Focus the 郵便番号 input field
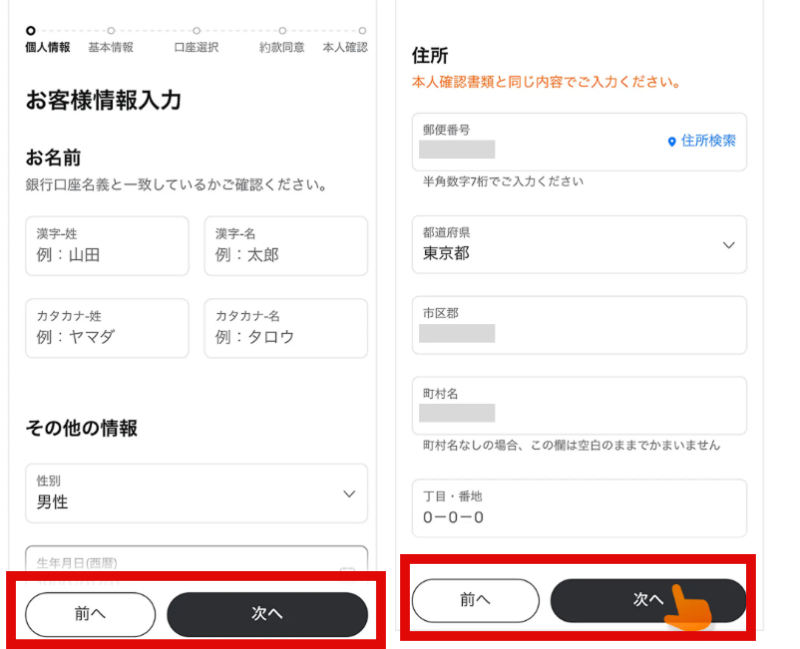 click(579, 142)
